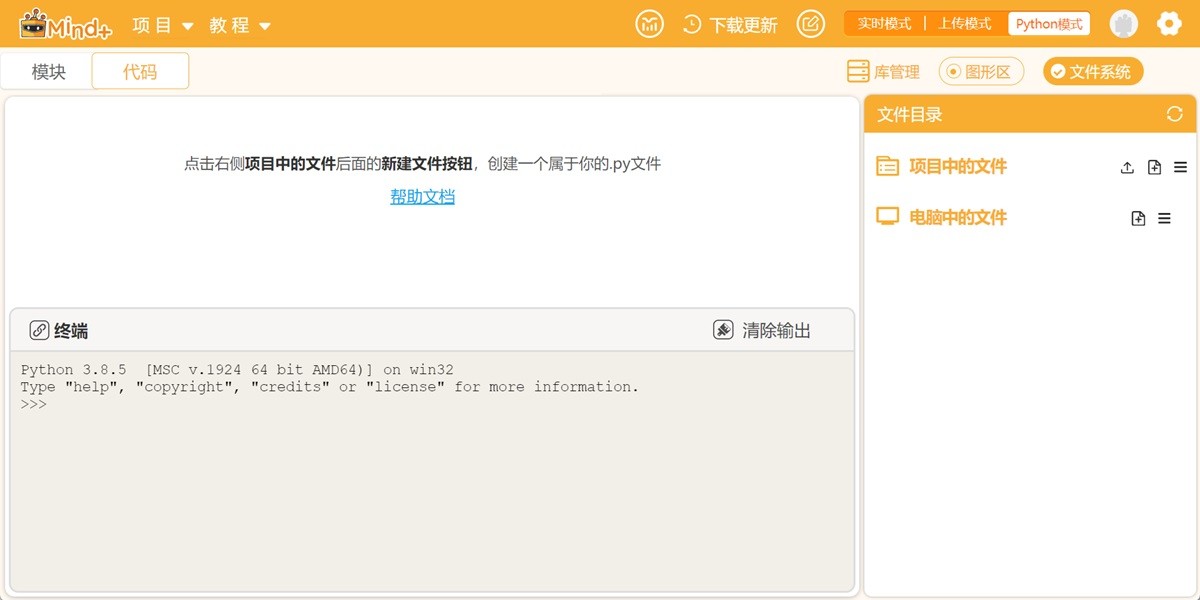Screen dimensions: 1200x600
Task: Open the Mind+ community icon in top bar
Action: [x=648, y=23]
